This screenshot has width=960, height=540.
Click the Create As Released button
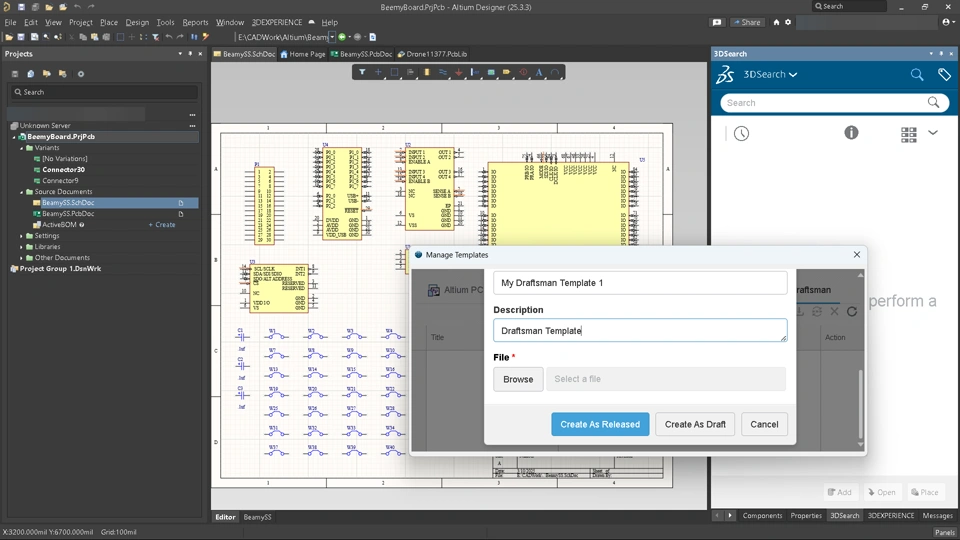[x=600, y=424]
